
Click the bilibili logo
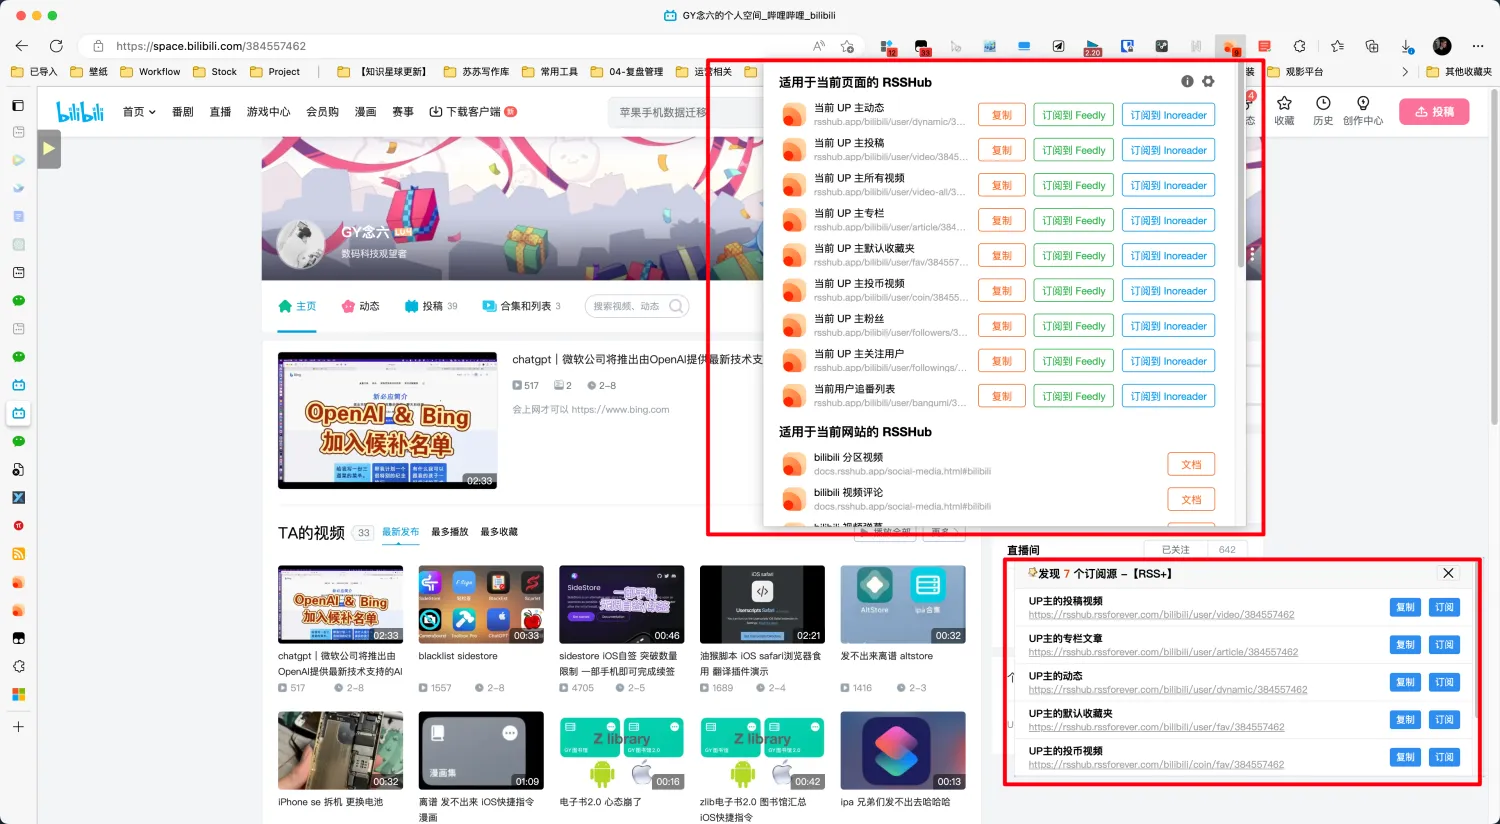pyautogui.click(x=80, y=112)
